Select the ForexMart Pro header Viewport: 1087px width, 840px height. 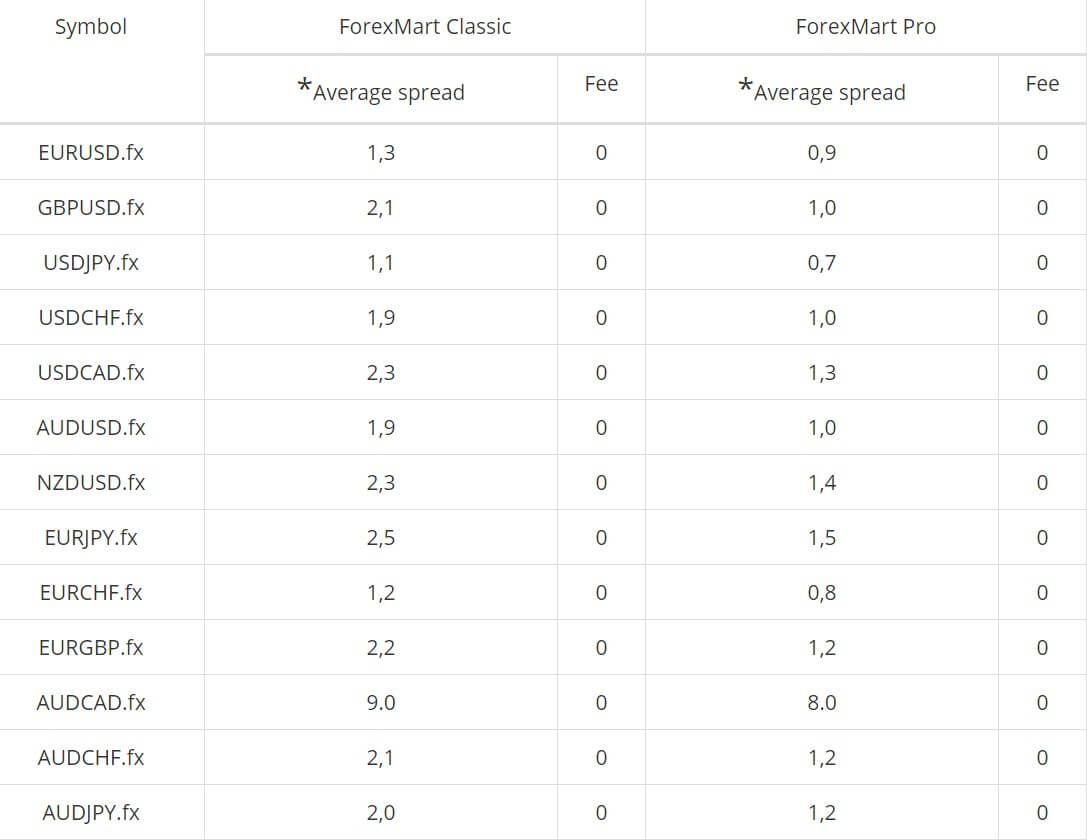pyautogui.click(x=866, y=26)
